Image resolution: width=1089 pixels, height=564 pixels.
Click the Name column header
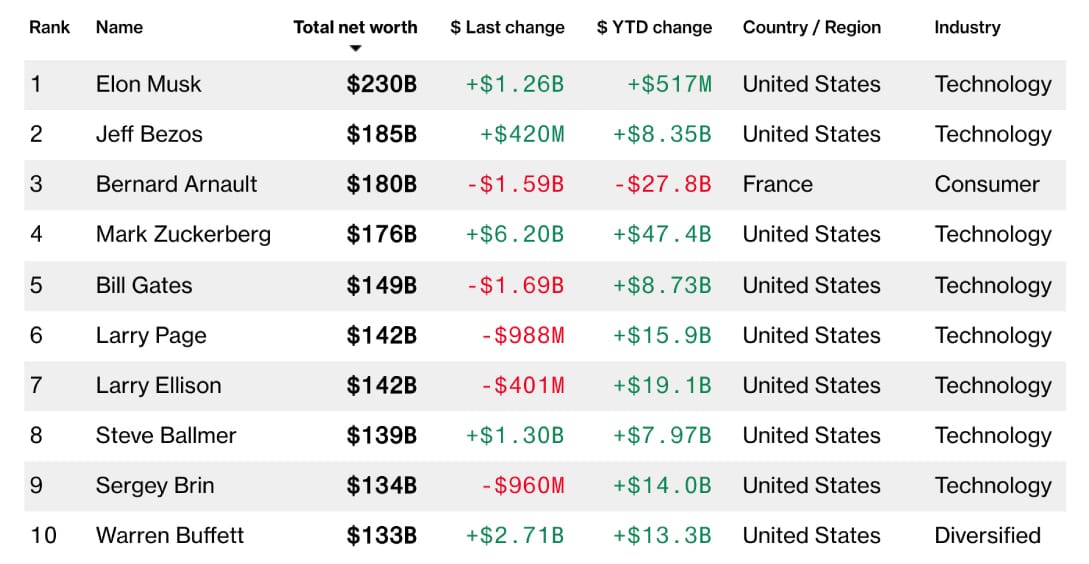click(119, 27)
